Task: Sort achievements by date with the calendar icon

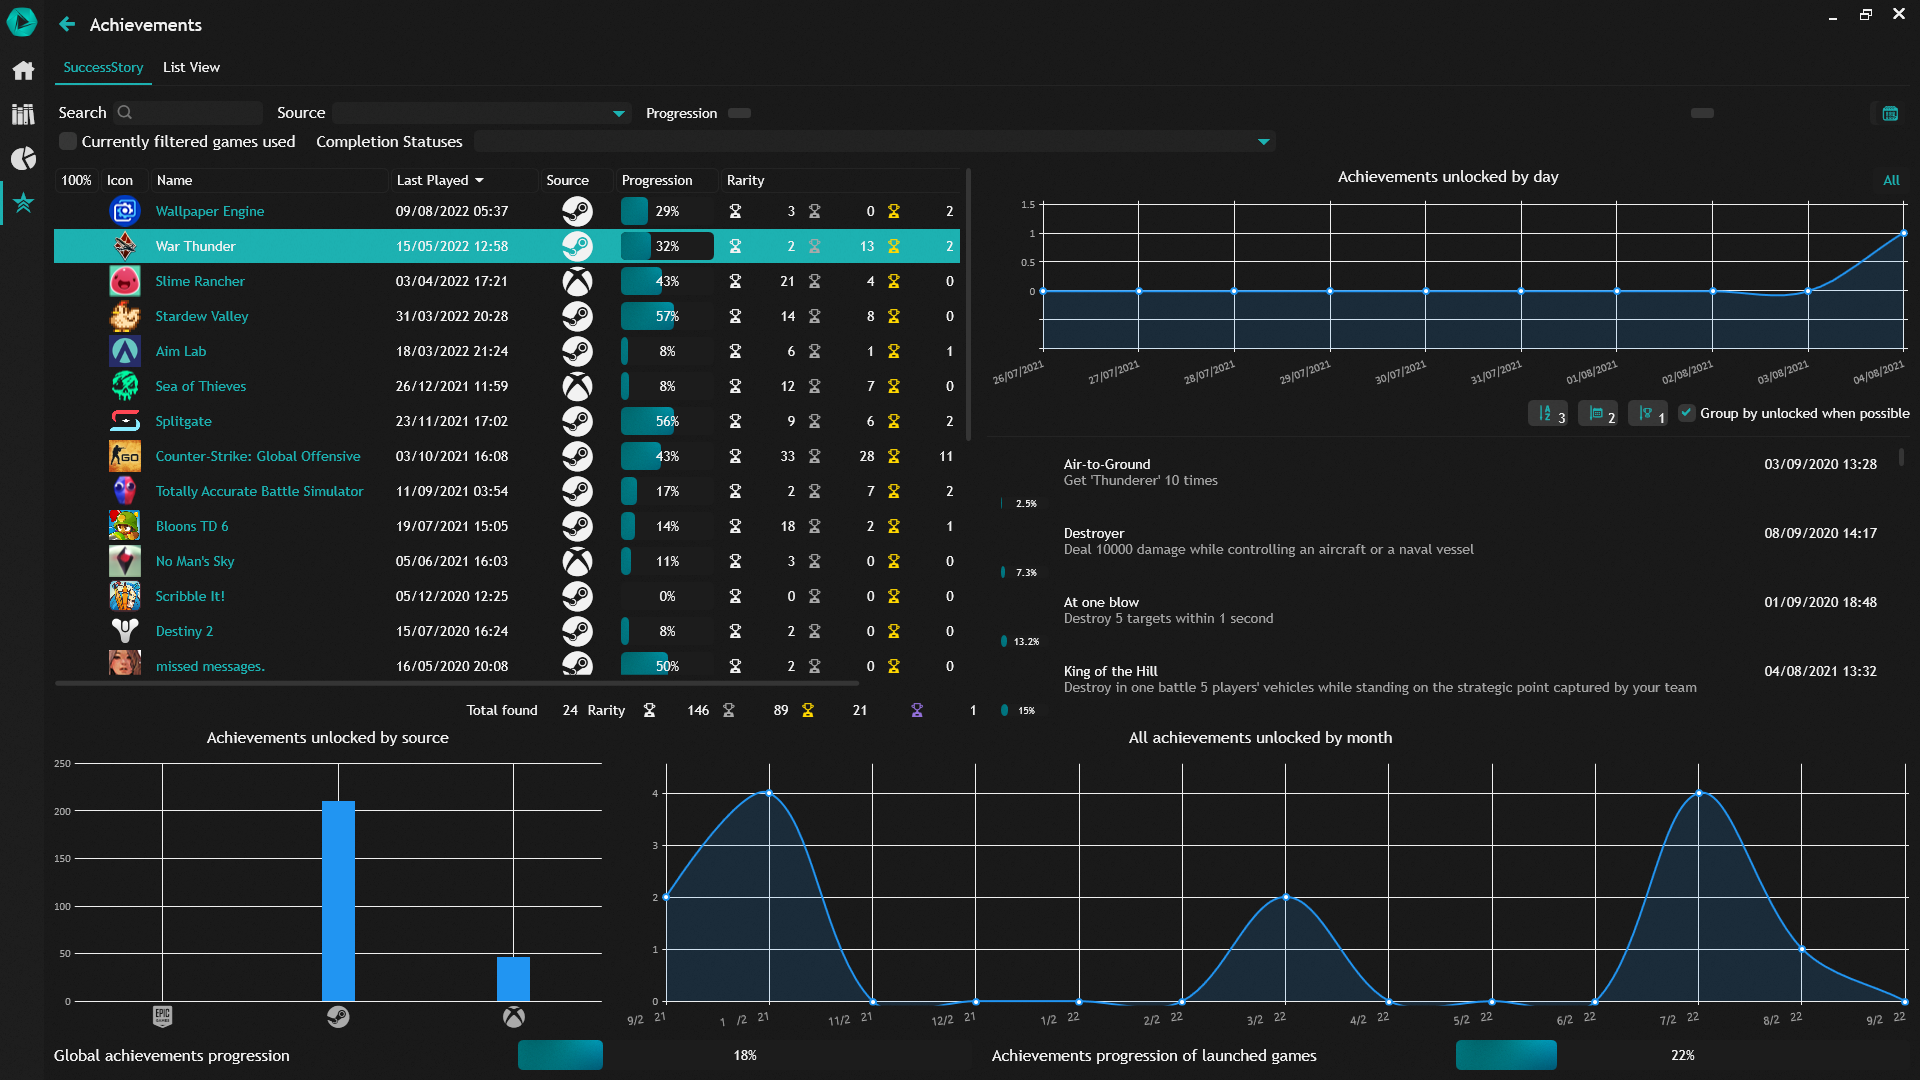Action: click(x=1597, y=413)
